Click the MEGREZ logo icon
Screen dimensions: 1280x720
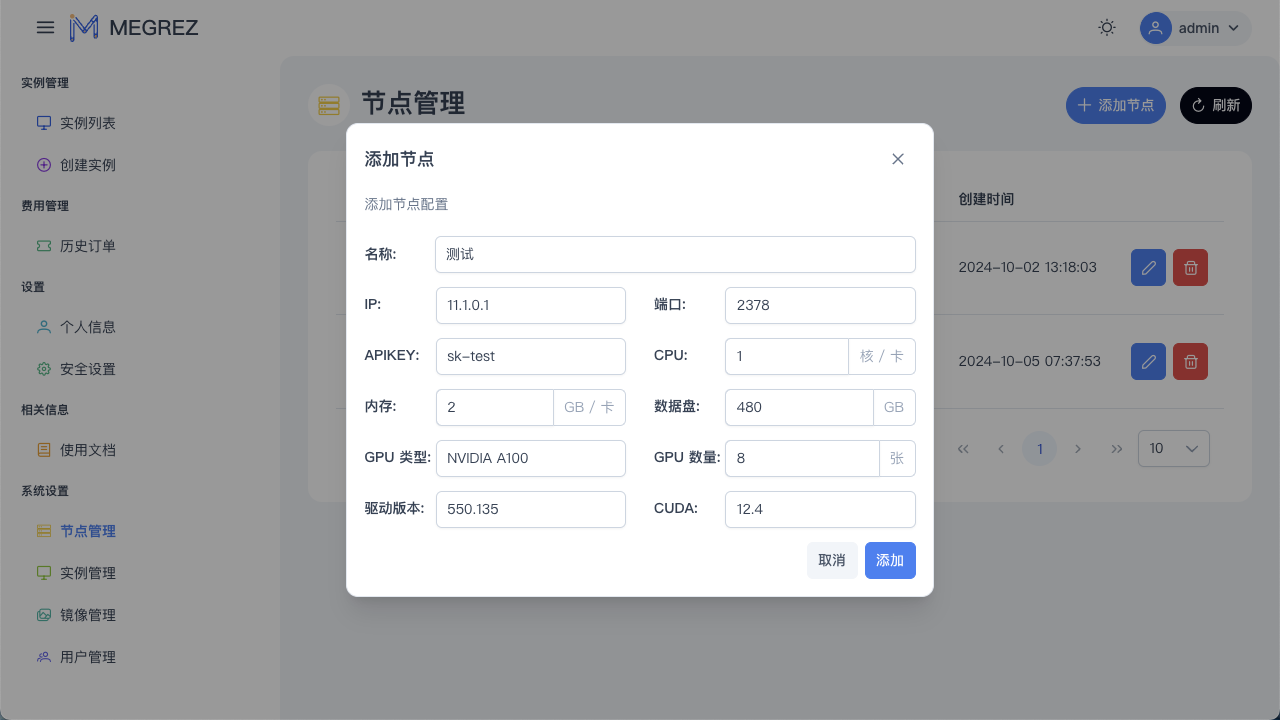[x=84, y=28]
